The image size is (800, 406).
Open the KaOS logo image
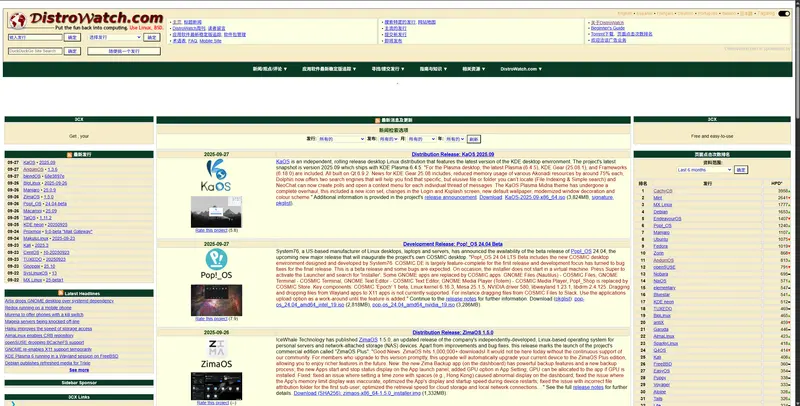coord(216,175)
